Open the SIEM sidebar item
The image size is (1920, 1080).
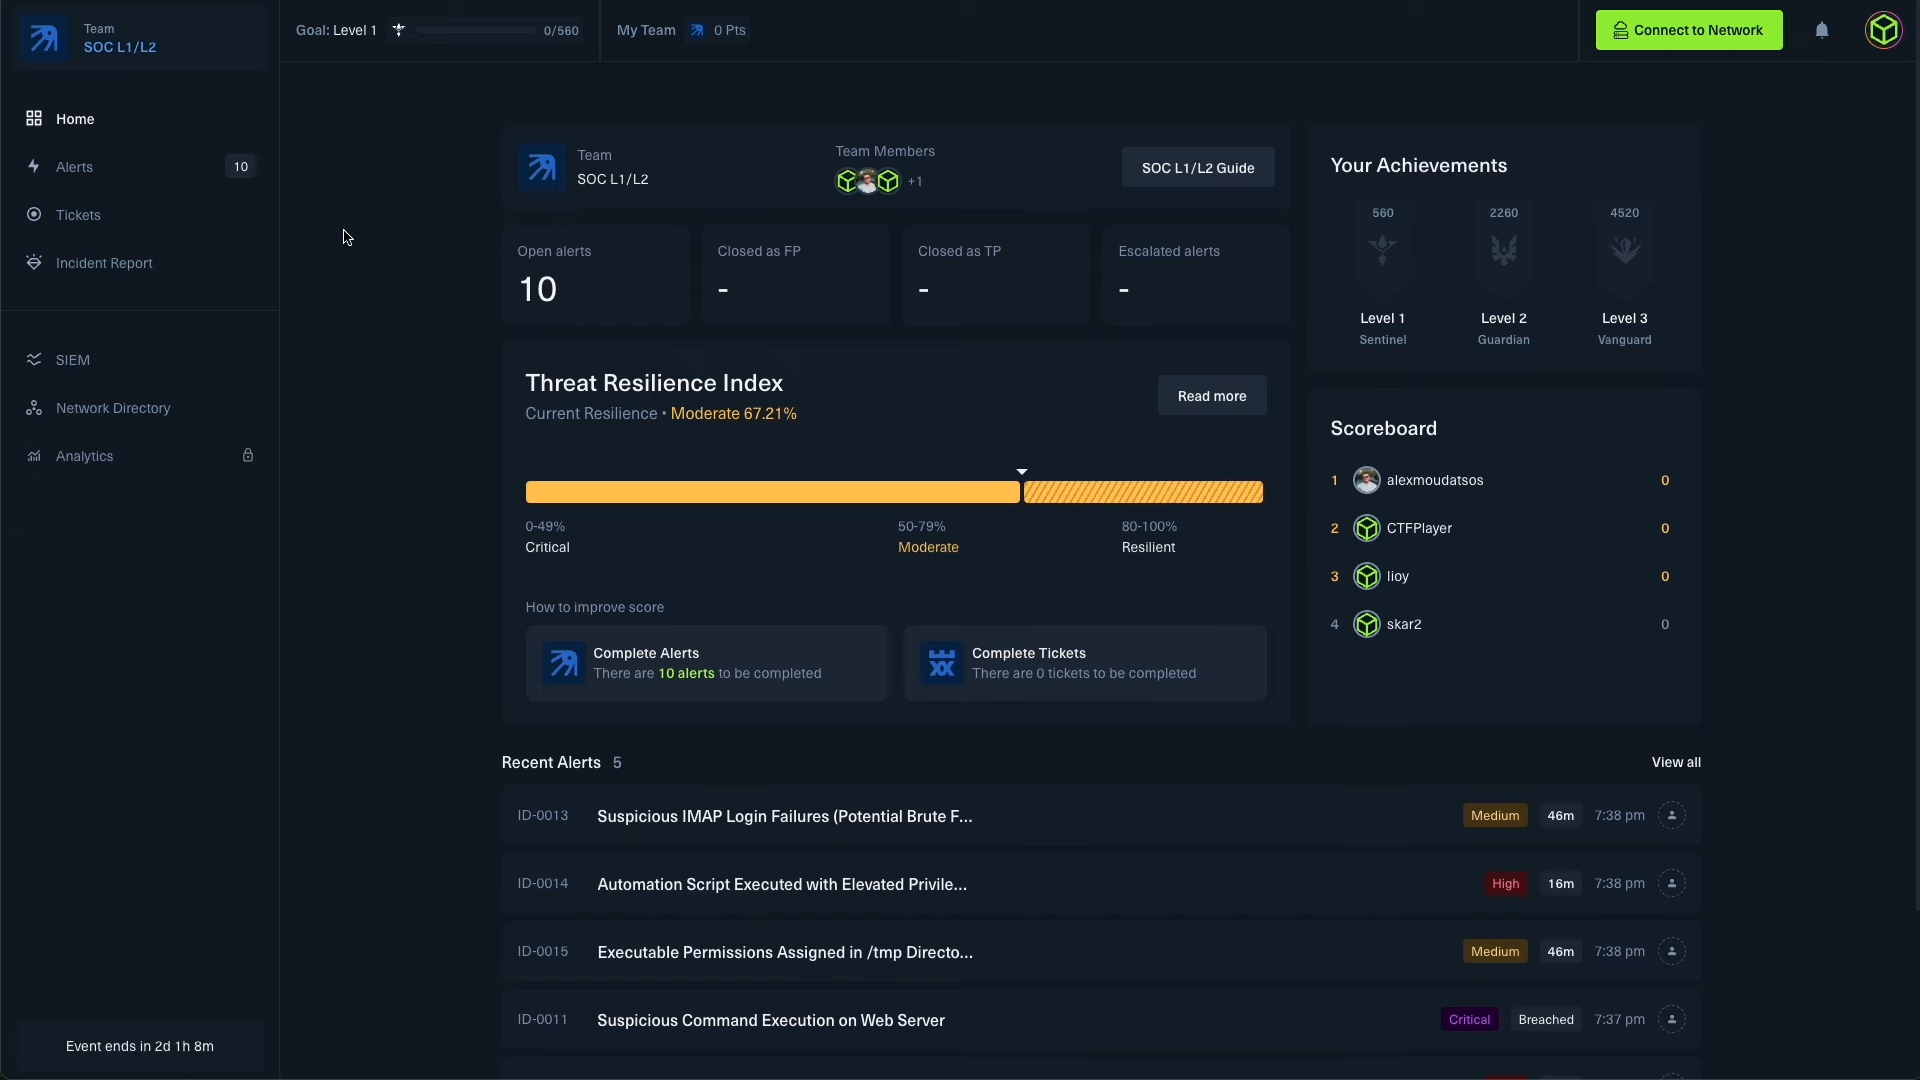coord(73,360)
